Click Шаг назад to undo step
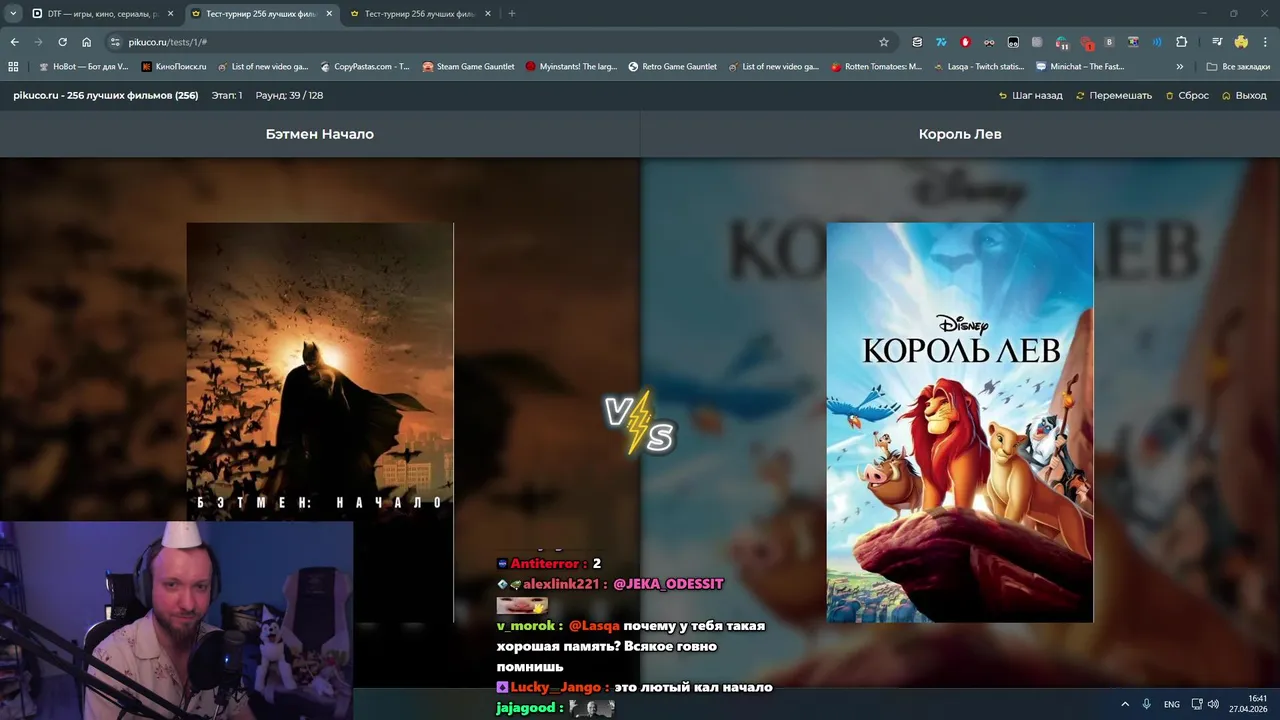Screen dimensions: 1280x720 (1030, 96)
